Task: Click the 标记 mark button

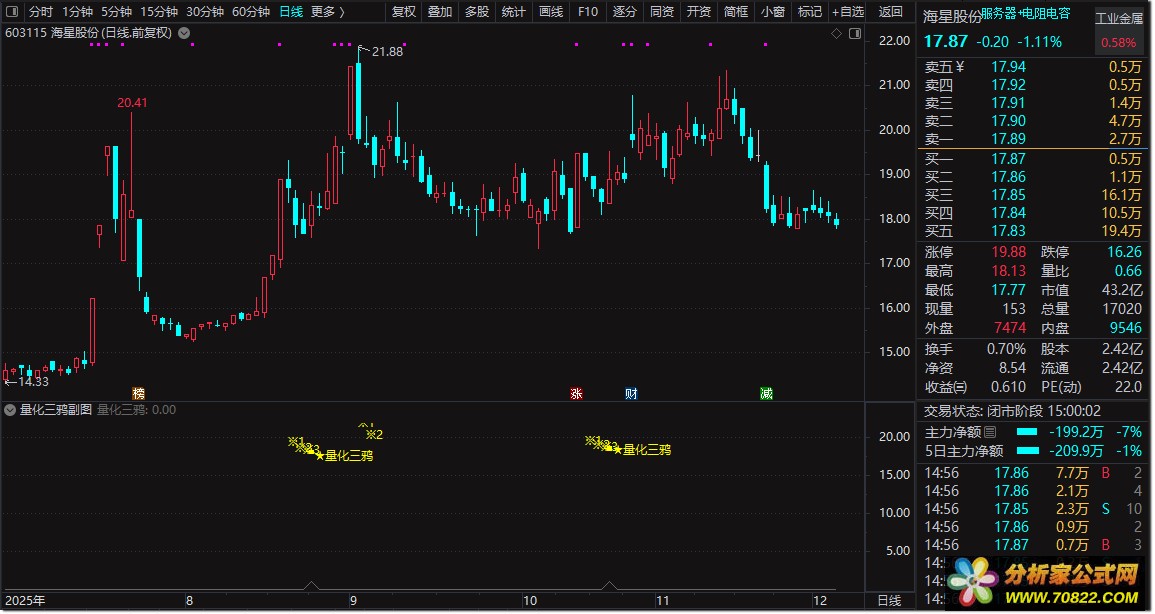Action: pyautogui.click(x=810, y=12)
